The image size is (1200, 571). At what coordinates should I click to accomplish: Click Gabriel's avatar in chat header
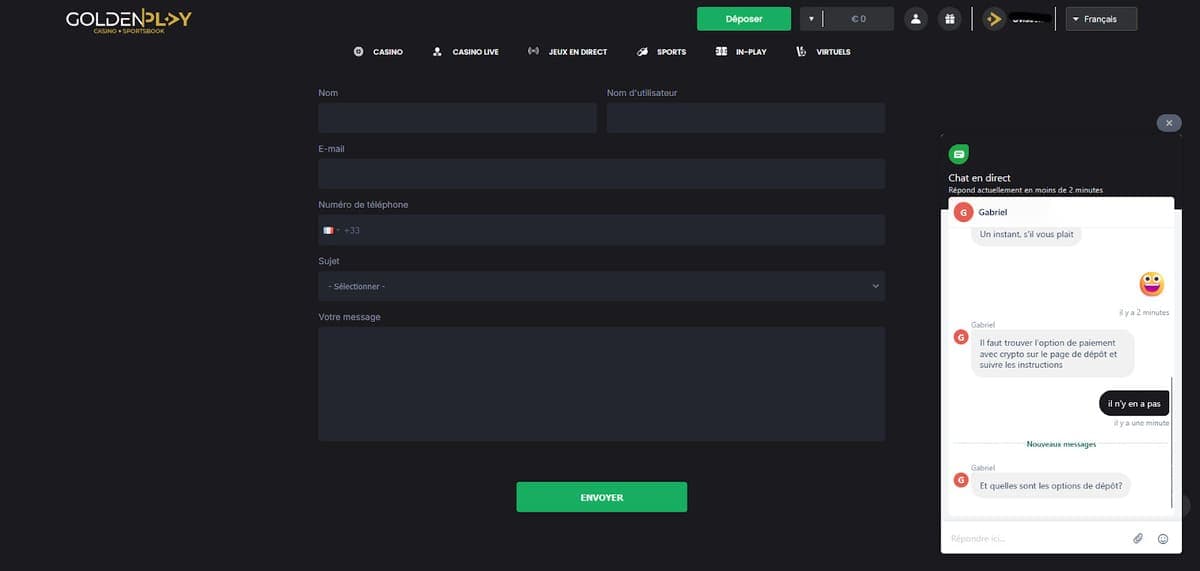point(963,212)
